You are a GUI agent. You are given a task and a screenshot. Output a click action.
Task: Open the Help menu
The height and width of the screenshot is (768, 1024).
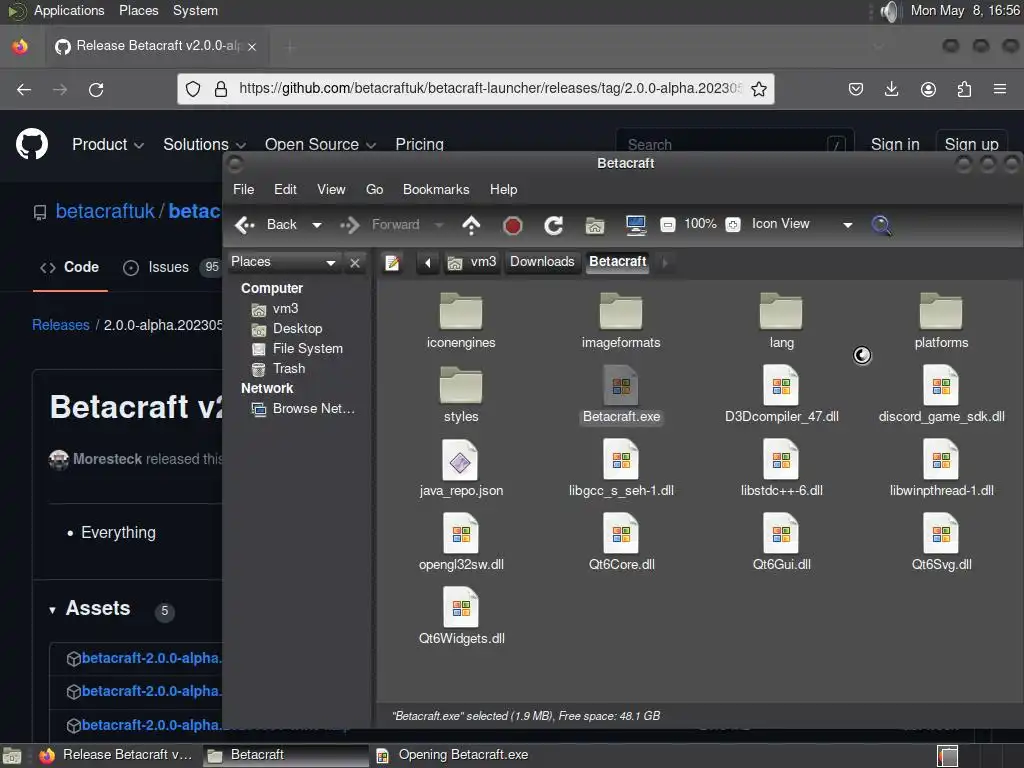coord(504,189)
